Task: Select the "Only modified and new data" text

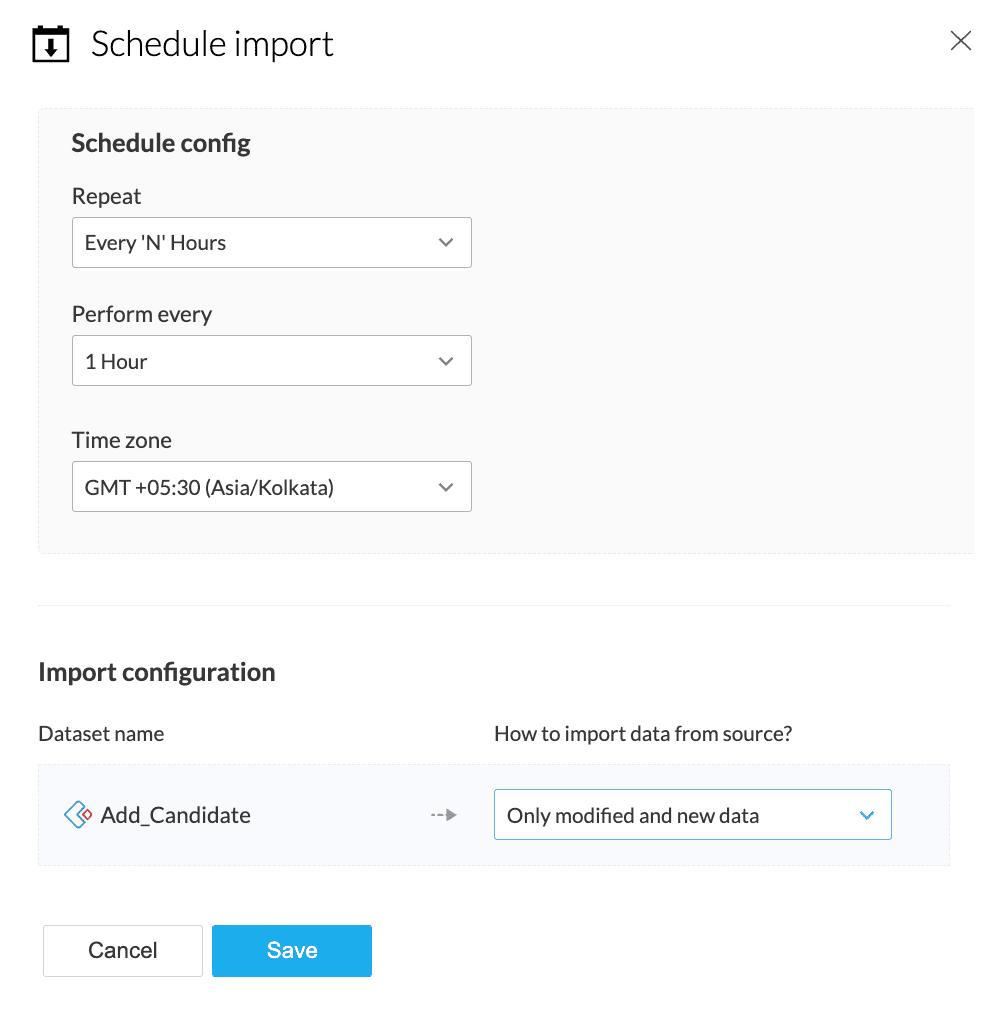Action: pos(633,815)
